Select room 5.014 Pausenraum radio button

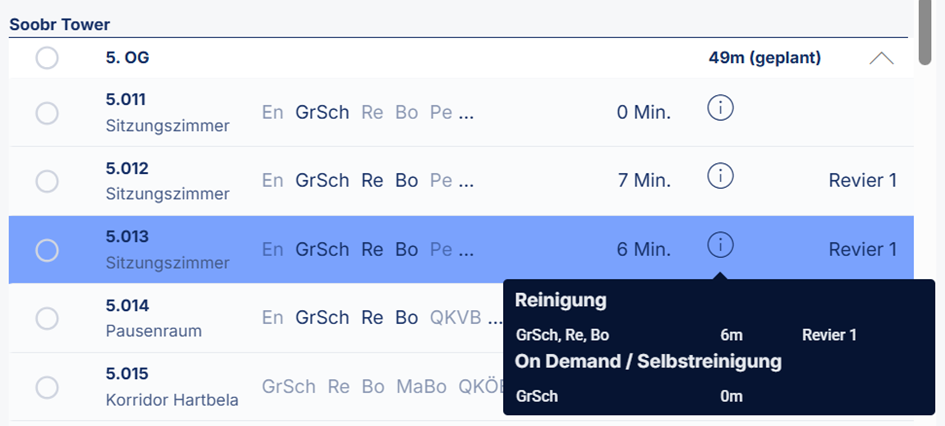pos(47,318)
